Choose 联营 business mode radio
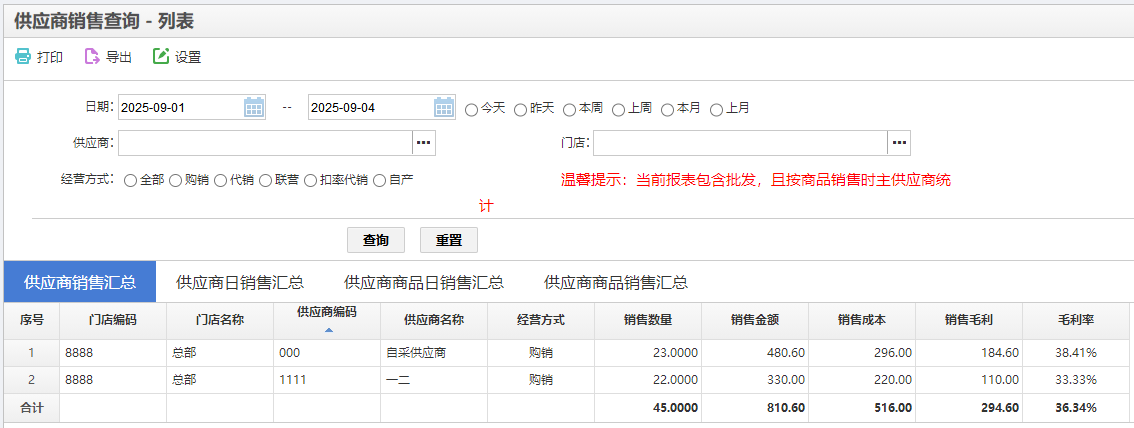Viewport: 1134px width, 428px height. (x=265, y=181)
